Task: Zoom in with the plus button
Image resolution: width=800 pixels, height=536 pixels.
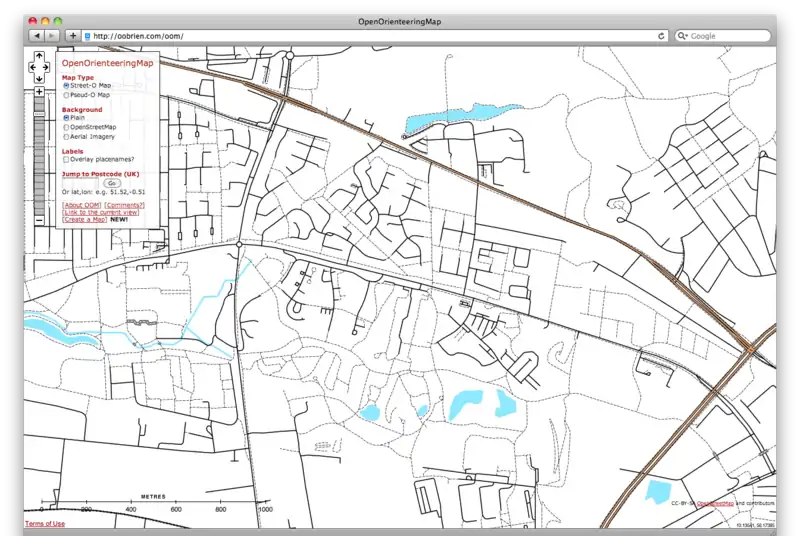Action: click(39, 92)
